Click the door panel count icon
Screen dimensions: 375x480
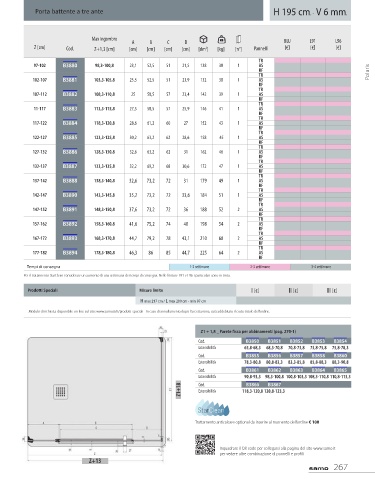(x=238, y=39)
